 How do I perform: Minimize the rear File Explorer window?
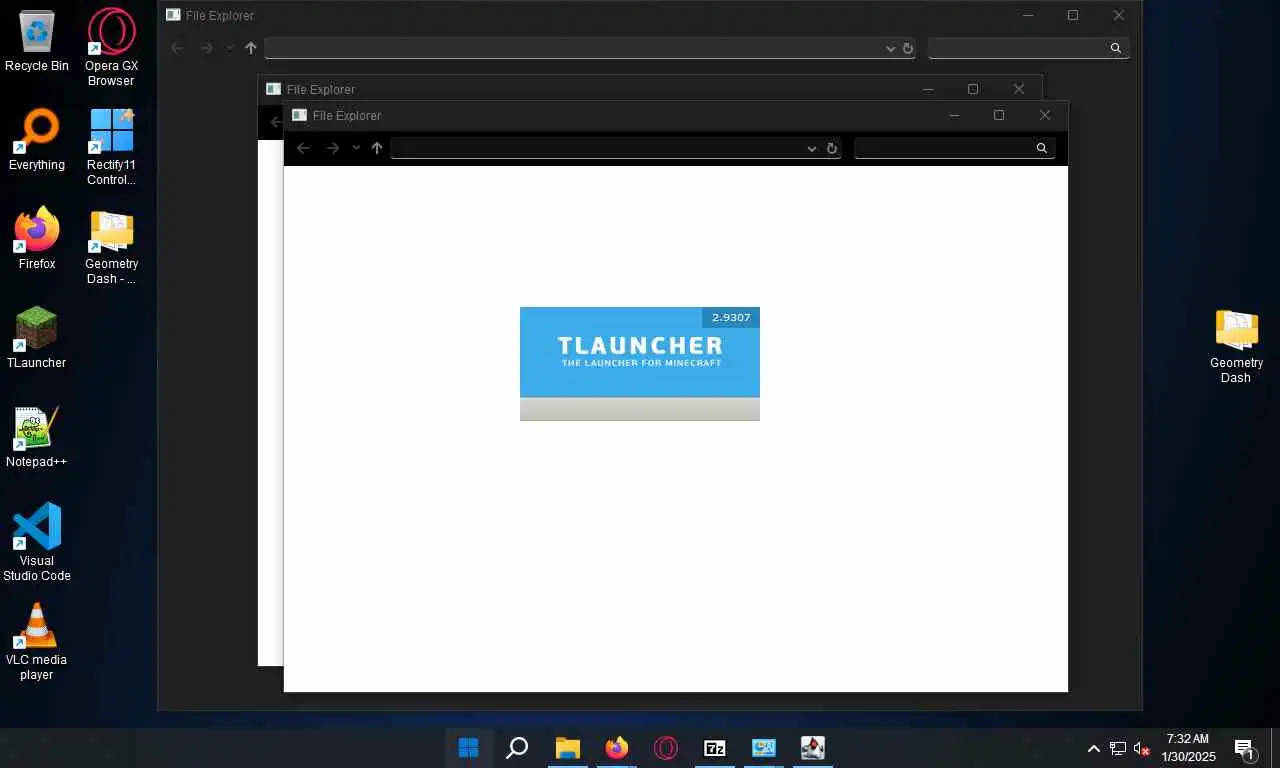click(1027, 15)
